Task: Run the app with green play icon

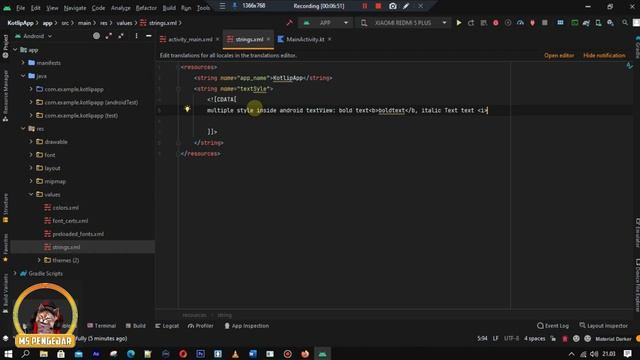Action: pos(459,23)
